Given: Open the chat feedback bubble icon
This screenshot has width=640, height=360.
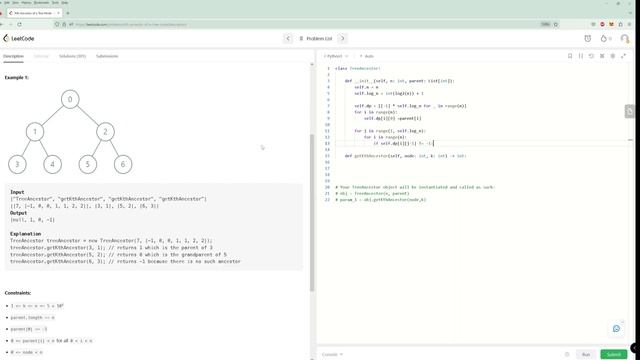Looking at the screenshot, I should 616,329.
